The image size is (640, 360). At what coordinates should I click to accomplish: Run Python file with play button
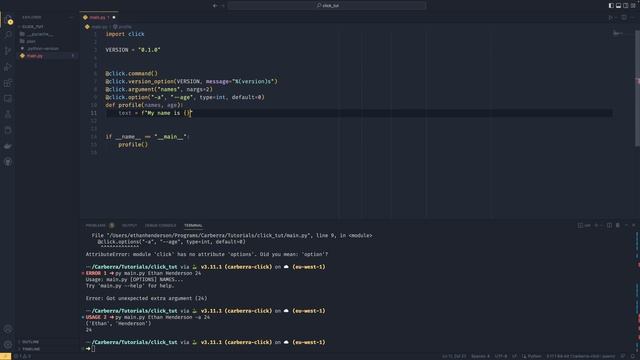click(611, 18)
